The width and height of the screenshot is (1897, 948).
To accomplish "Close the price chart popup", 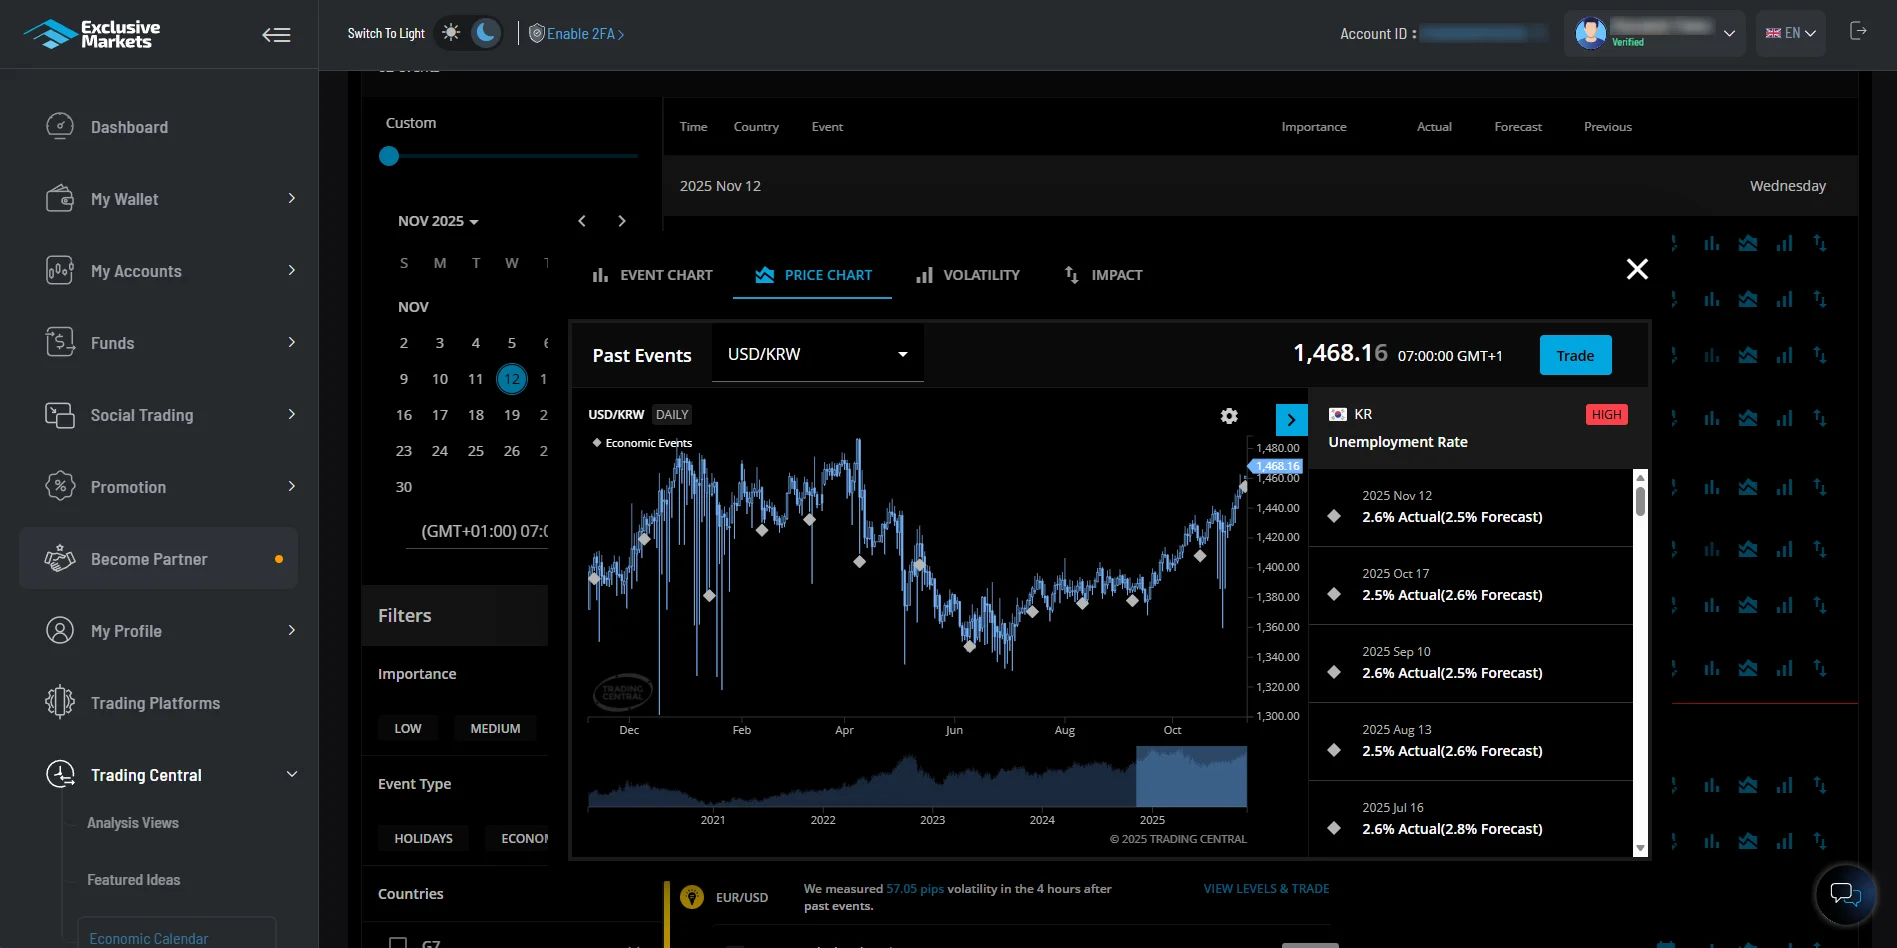I will click(1637, 269).
